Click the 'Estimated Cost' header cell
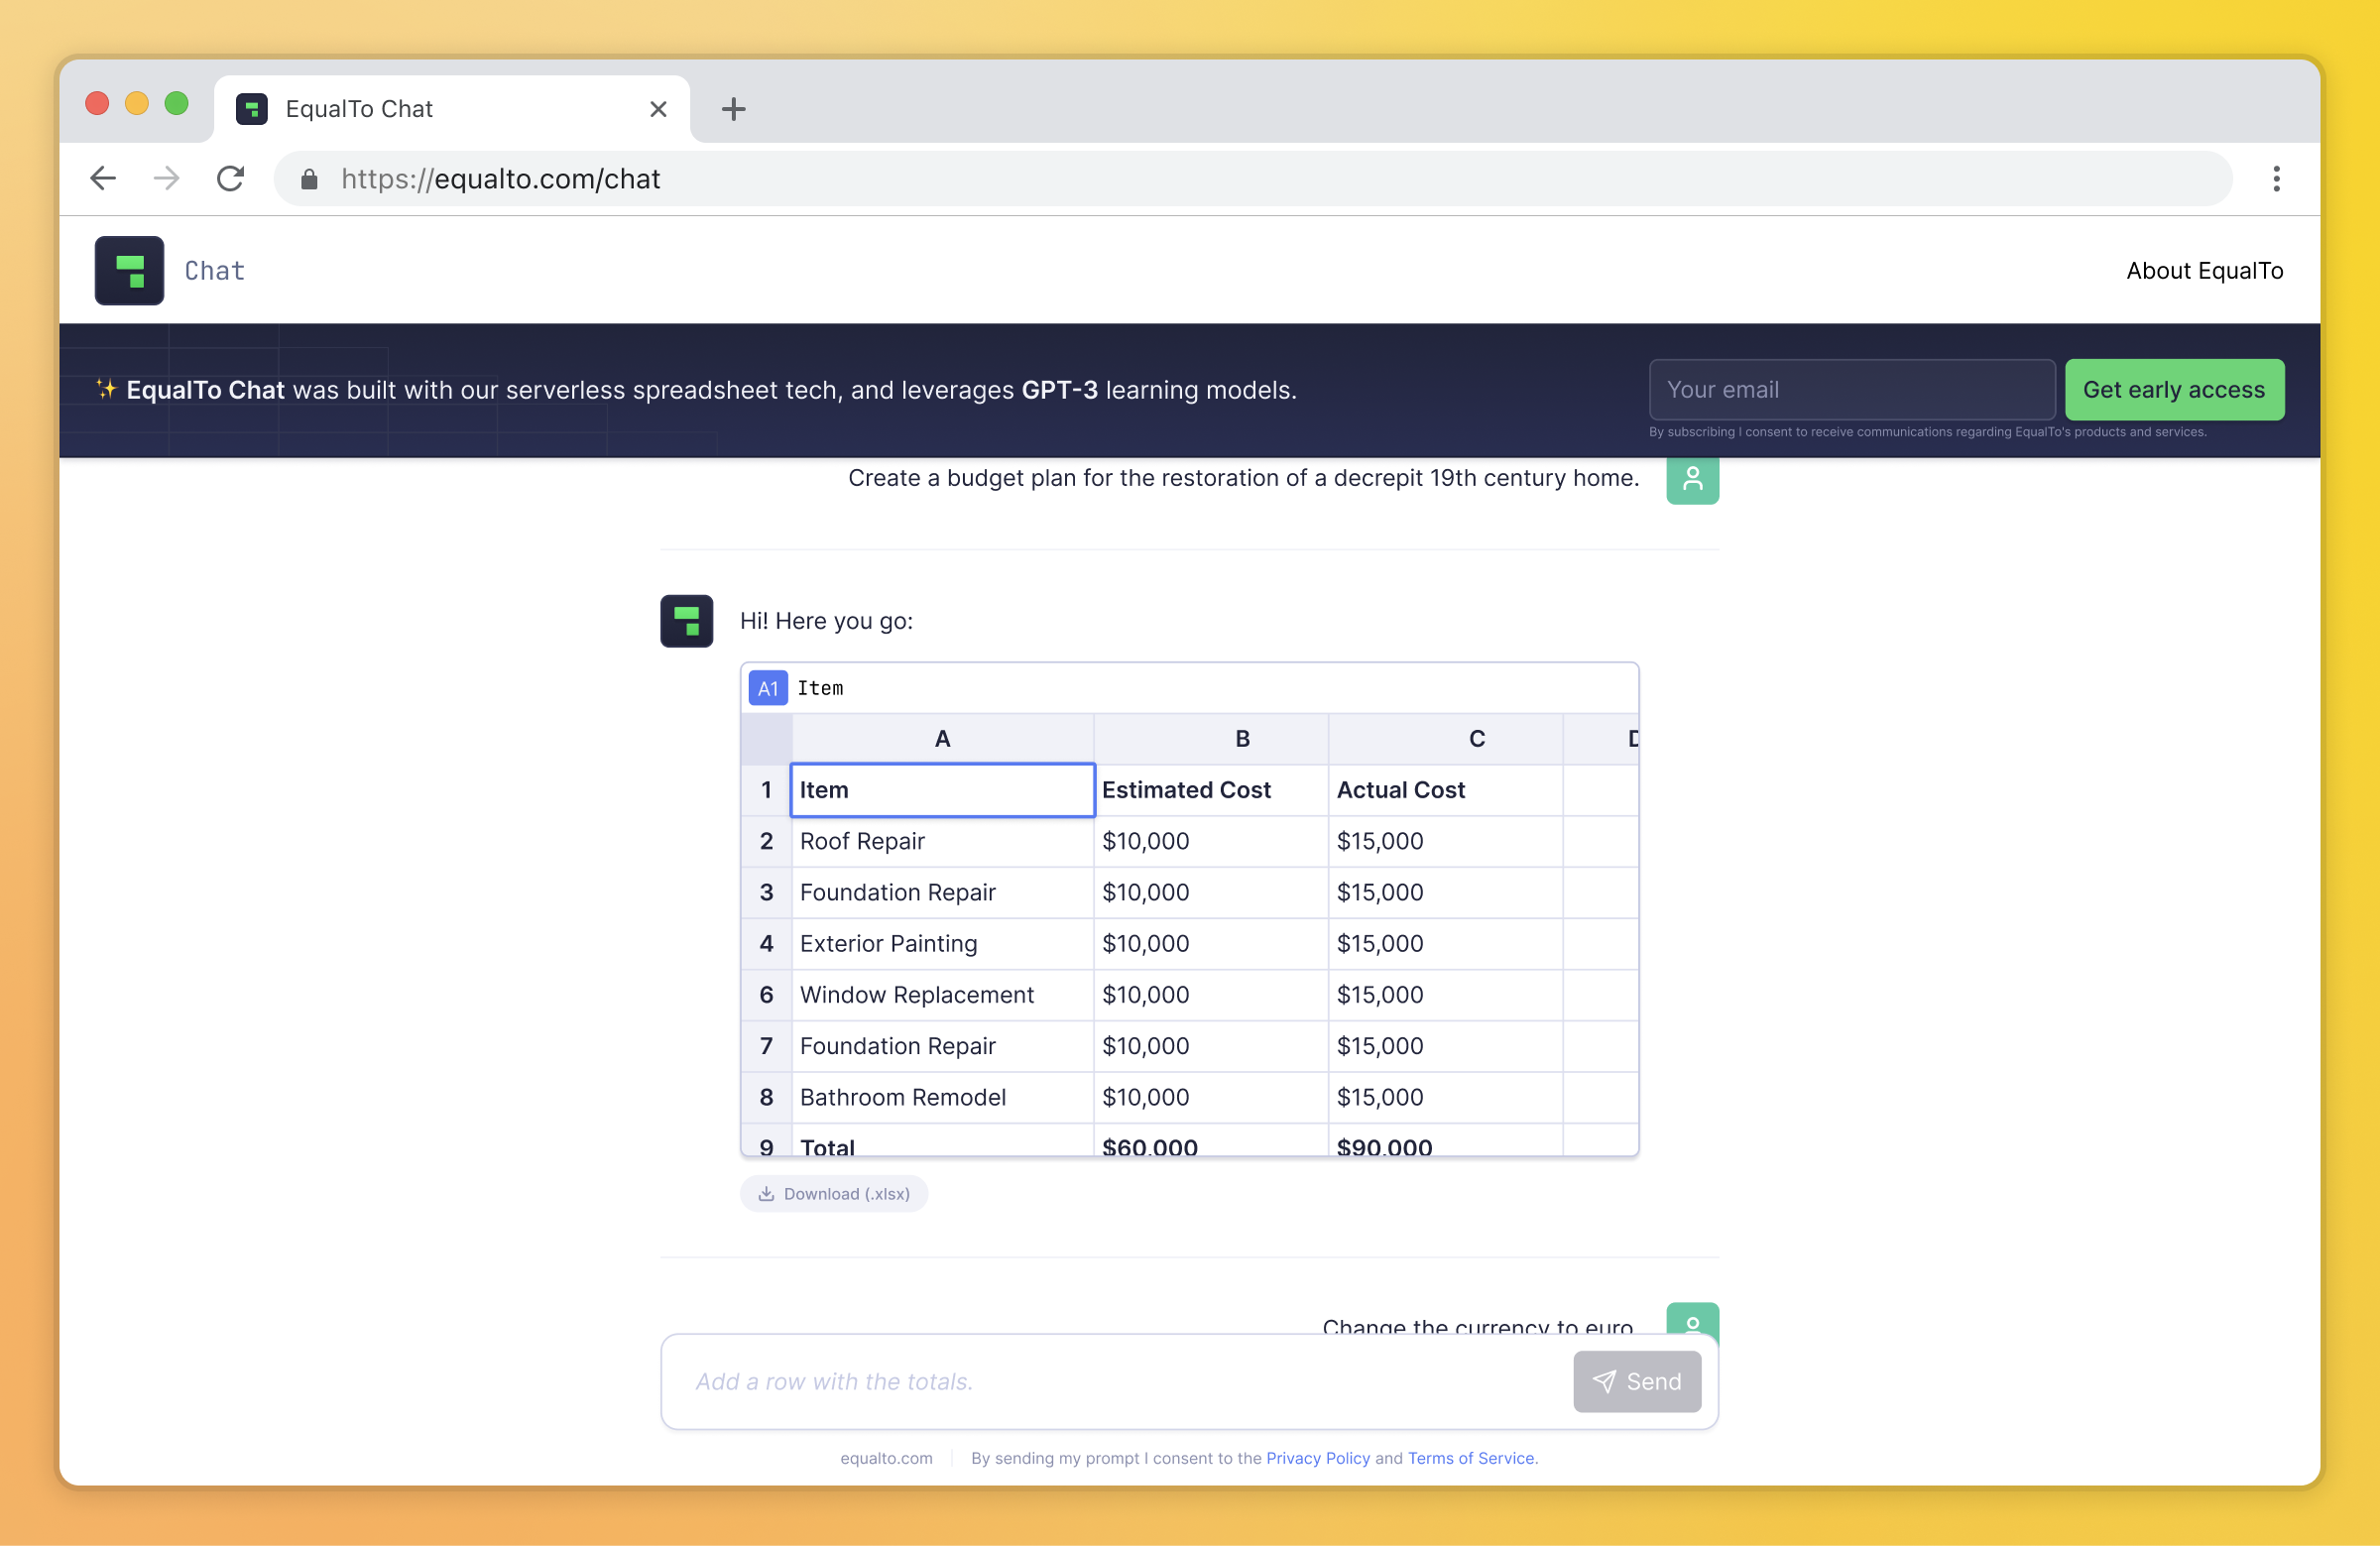Viewport: 2380px width, 1546px height. pos(1211,790)
